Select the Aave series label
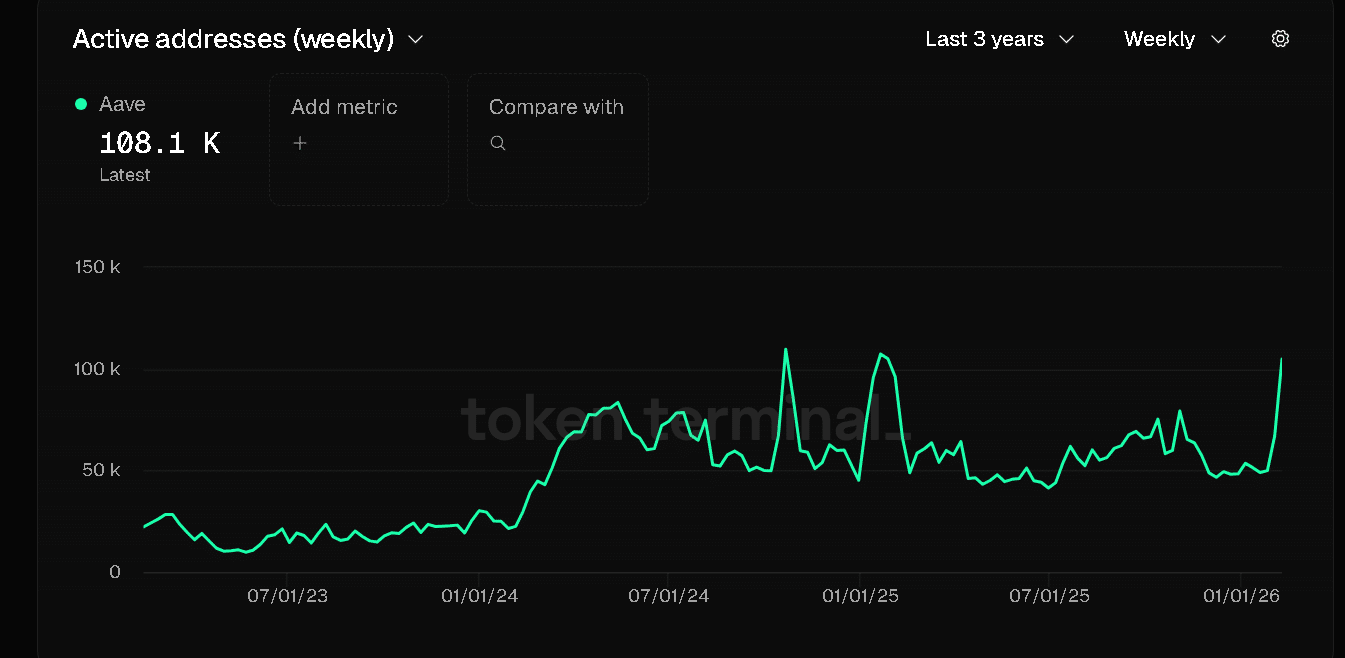The width and height of the screenshot is (1345, 658). [x=122, y=104]
